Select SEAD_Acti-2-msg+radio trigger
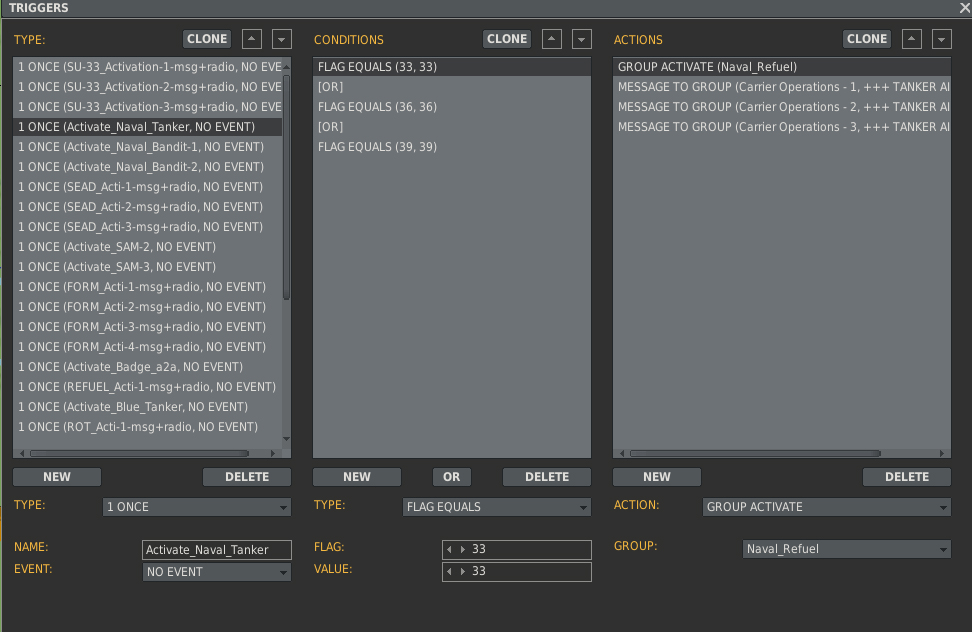Screen dimensions: 972x632 (148, 206)
